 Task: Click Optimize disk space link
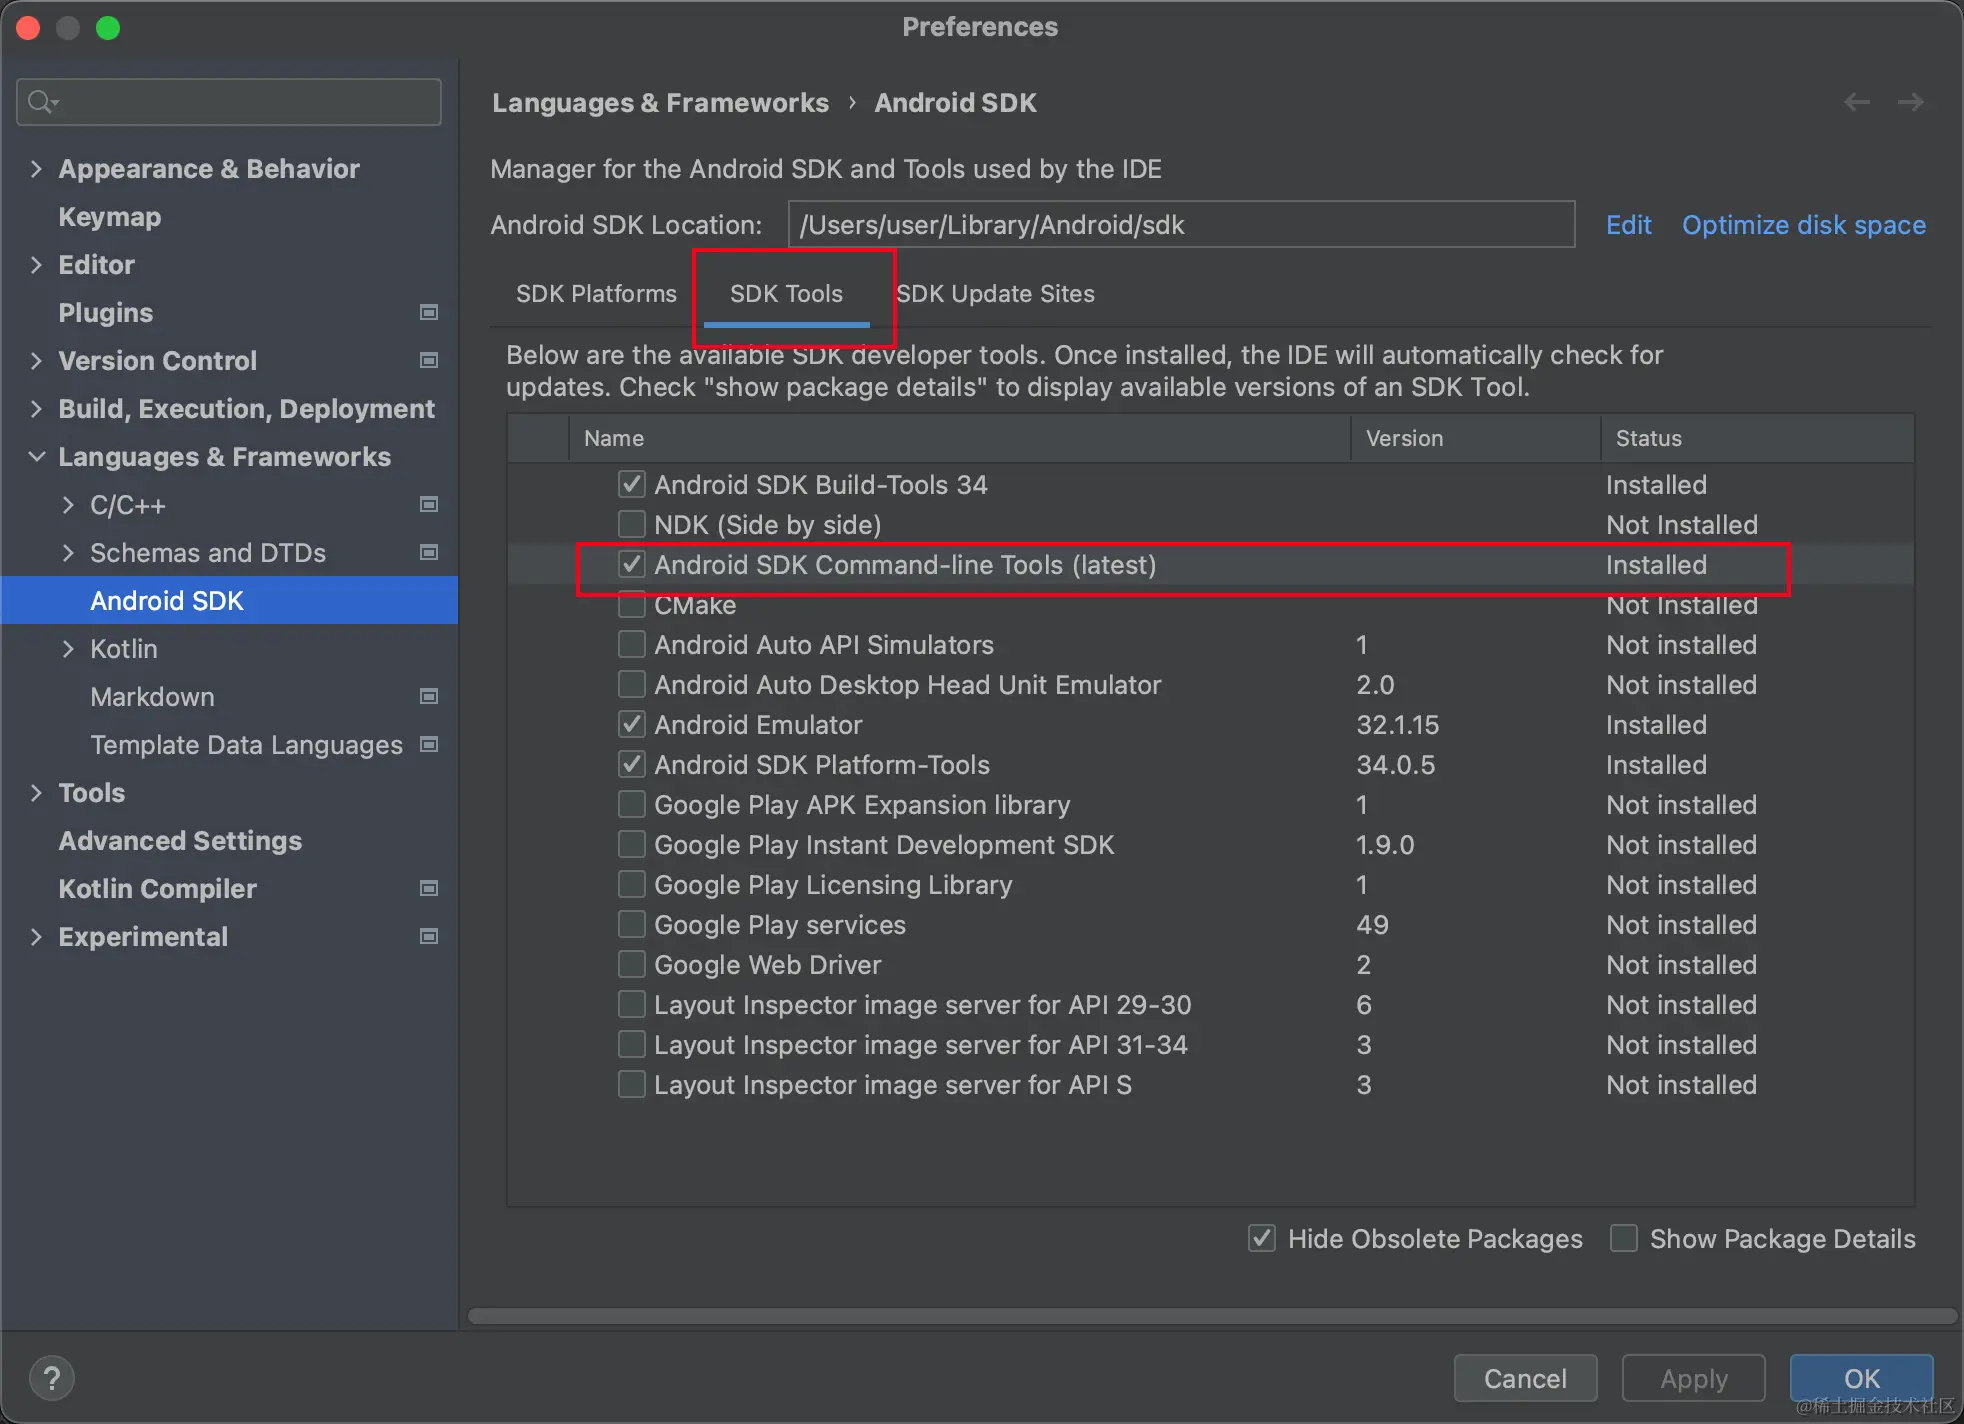[1803, 225]
